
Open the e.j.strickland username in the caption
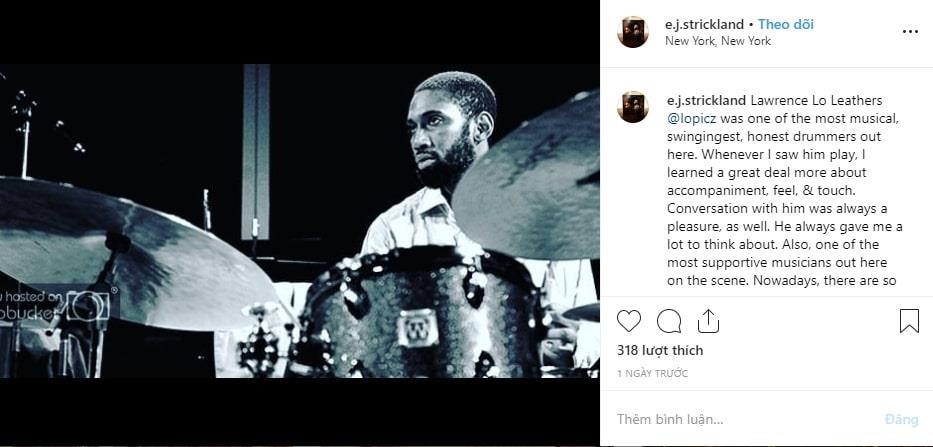point(706,101)
